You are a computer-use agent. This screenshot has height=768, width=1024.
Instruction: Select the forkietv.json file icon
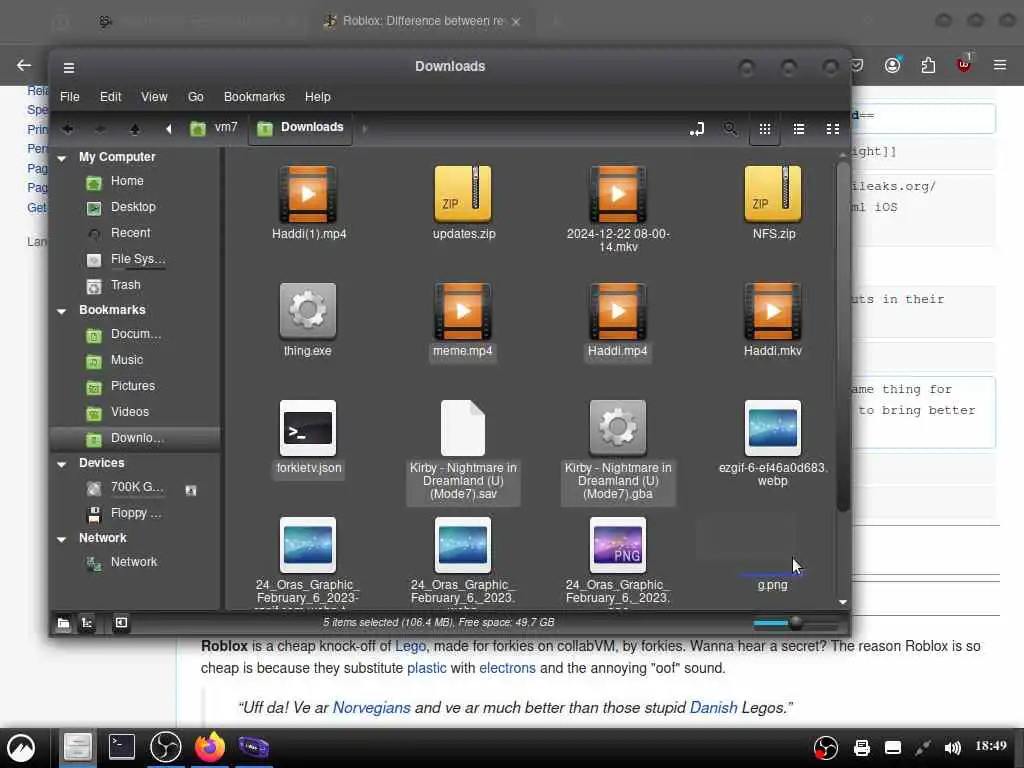pos(308,428)
